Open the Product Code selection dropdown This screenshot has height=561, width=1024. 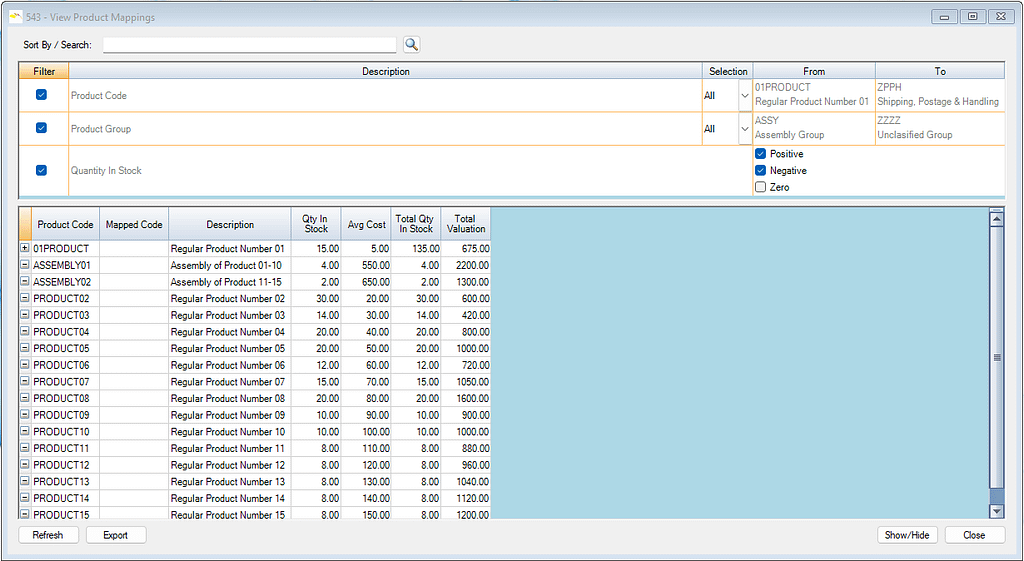point(744,96)
